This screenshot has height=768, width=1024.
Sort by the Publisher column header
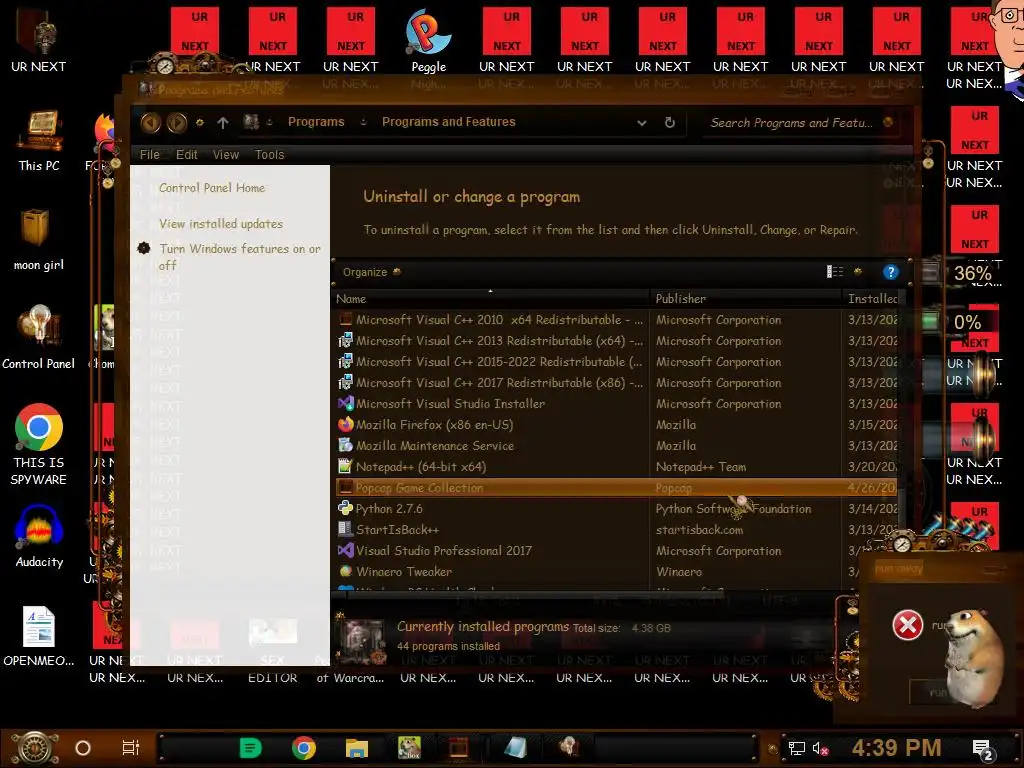(x=746, y=298)
